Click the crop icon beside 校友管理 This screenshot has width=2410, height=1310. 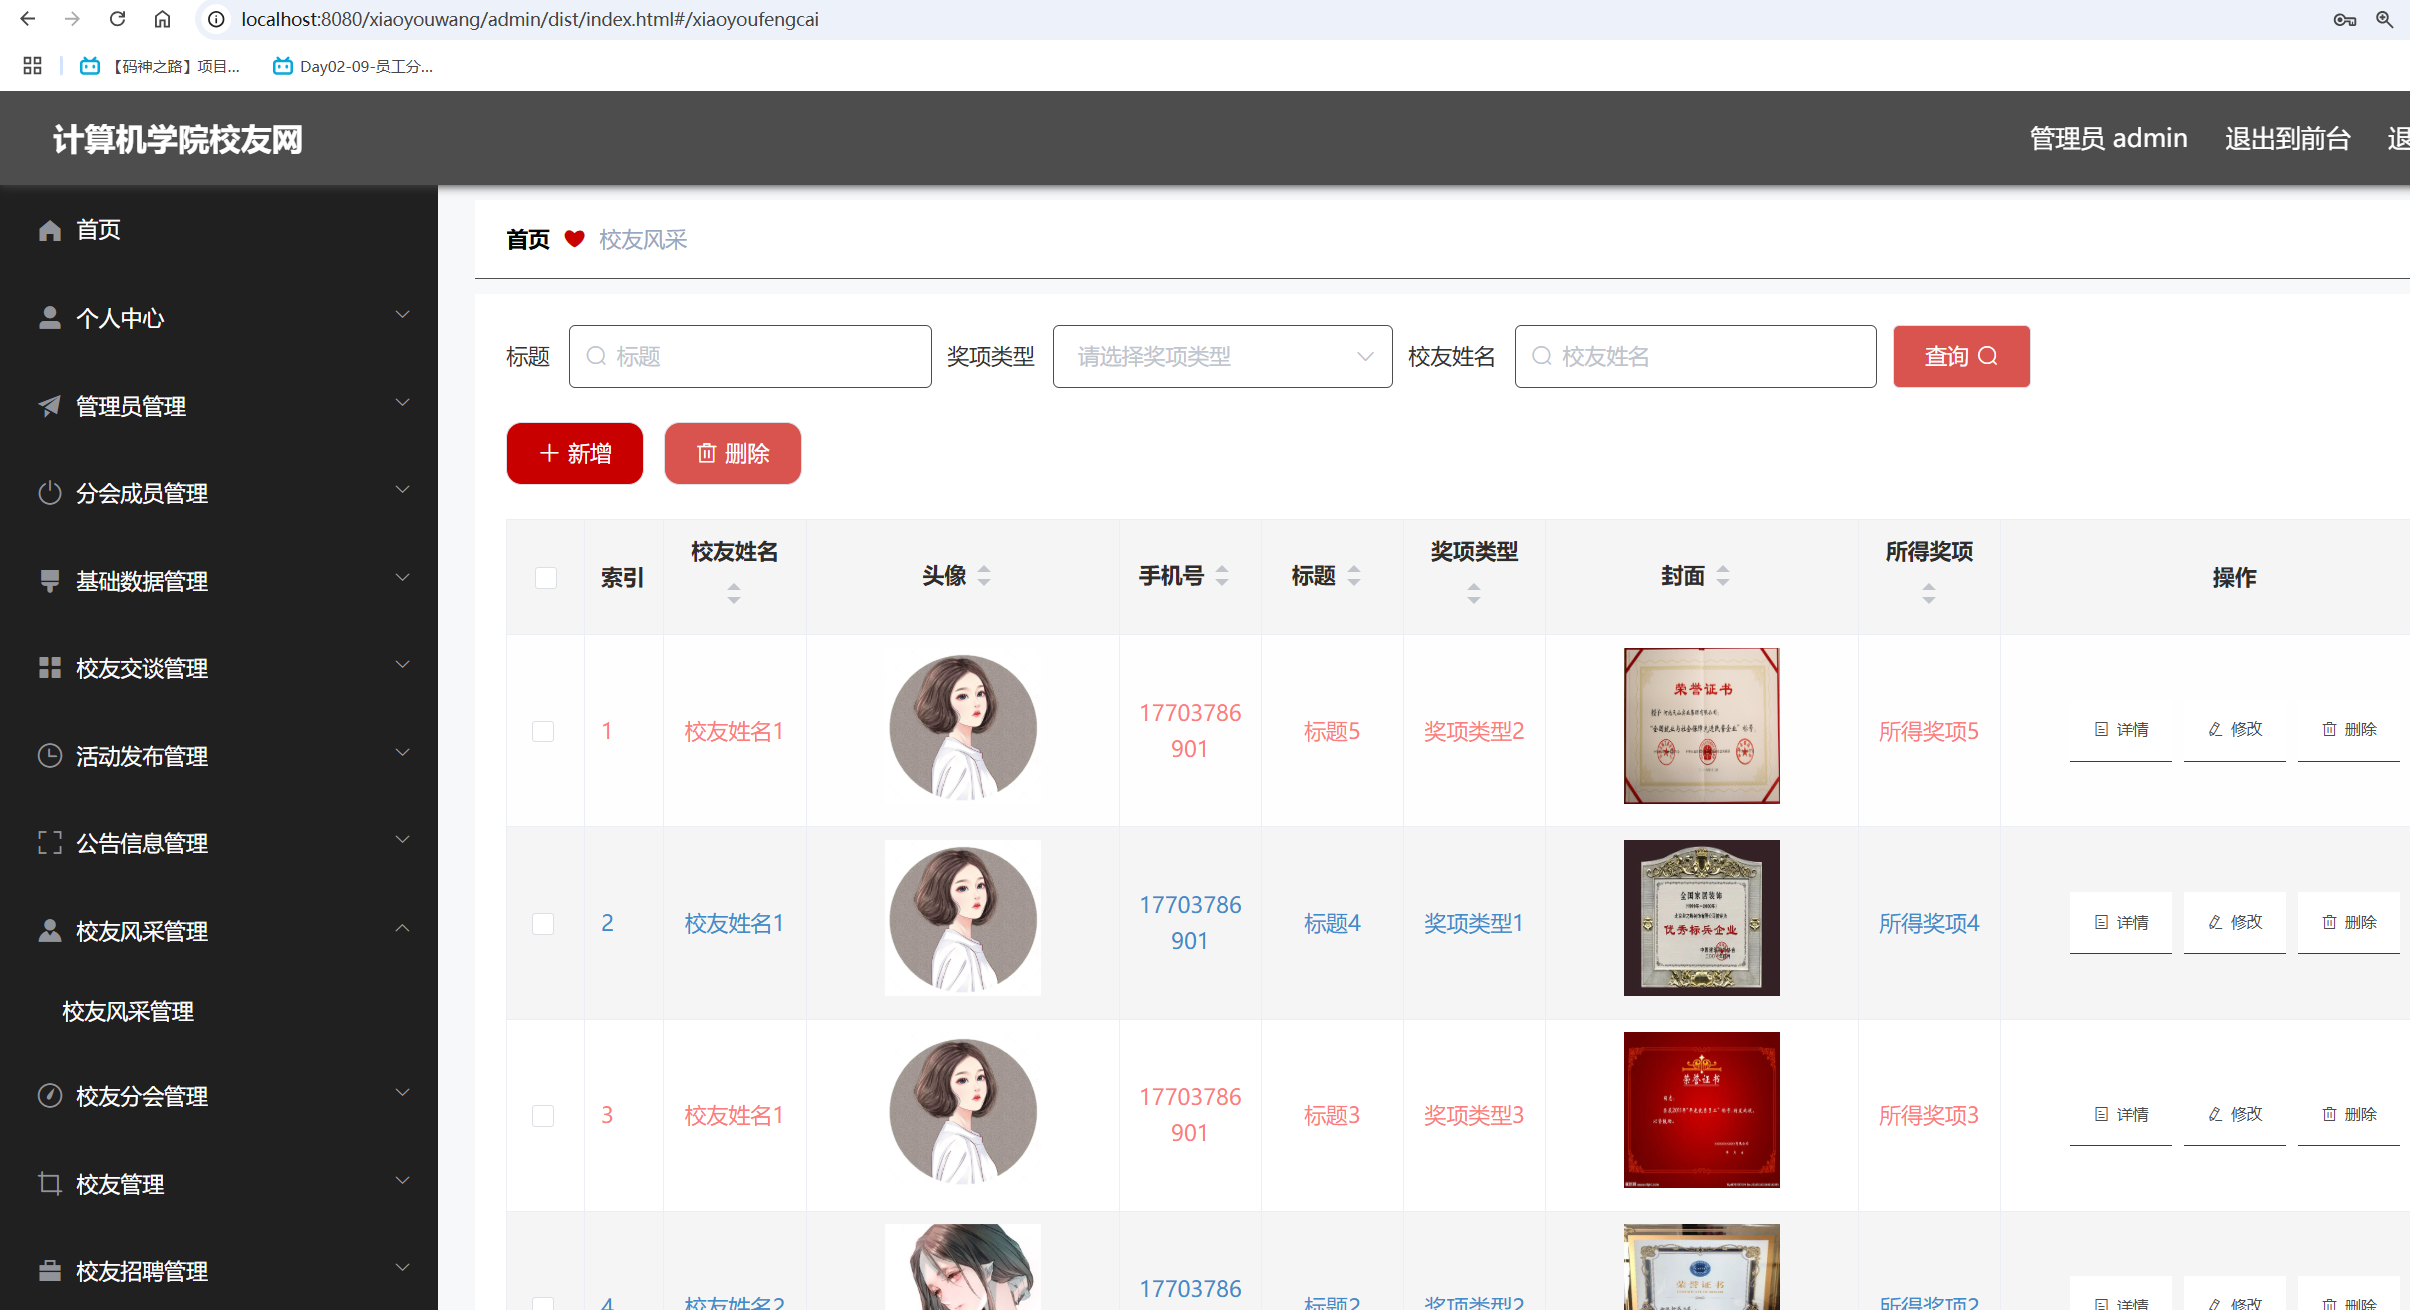click(x=50, y=1184)
